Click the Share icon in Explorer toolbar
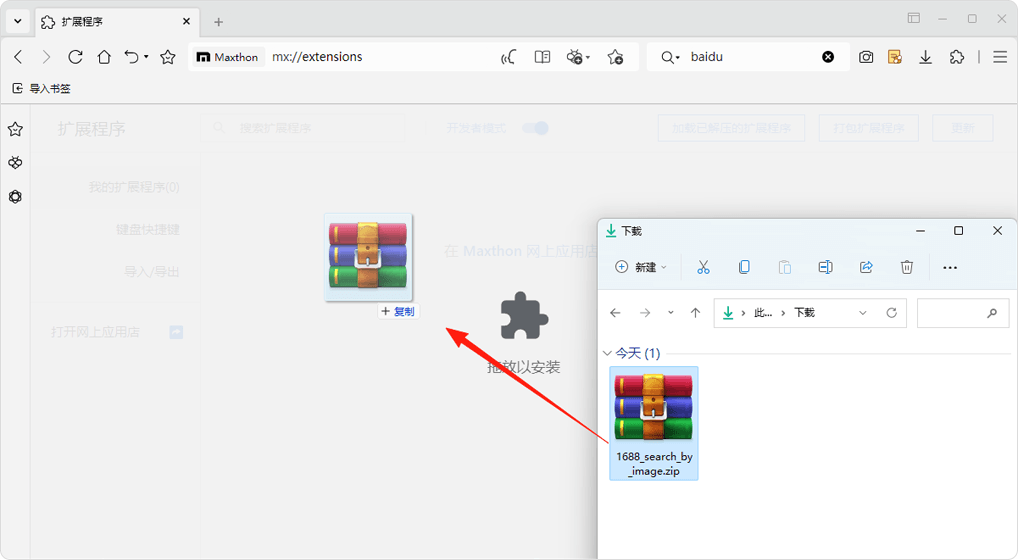Image resolution: width=1018 pixels, height=560 pixels. pyautogui.click(x=866, y=267)
